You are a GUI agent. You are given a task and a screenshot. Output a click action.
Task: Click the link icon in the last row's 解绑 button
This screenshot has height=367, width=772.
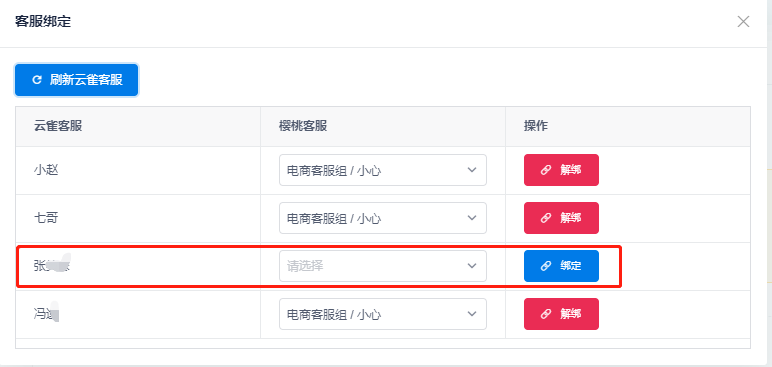(546, 314)
